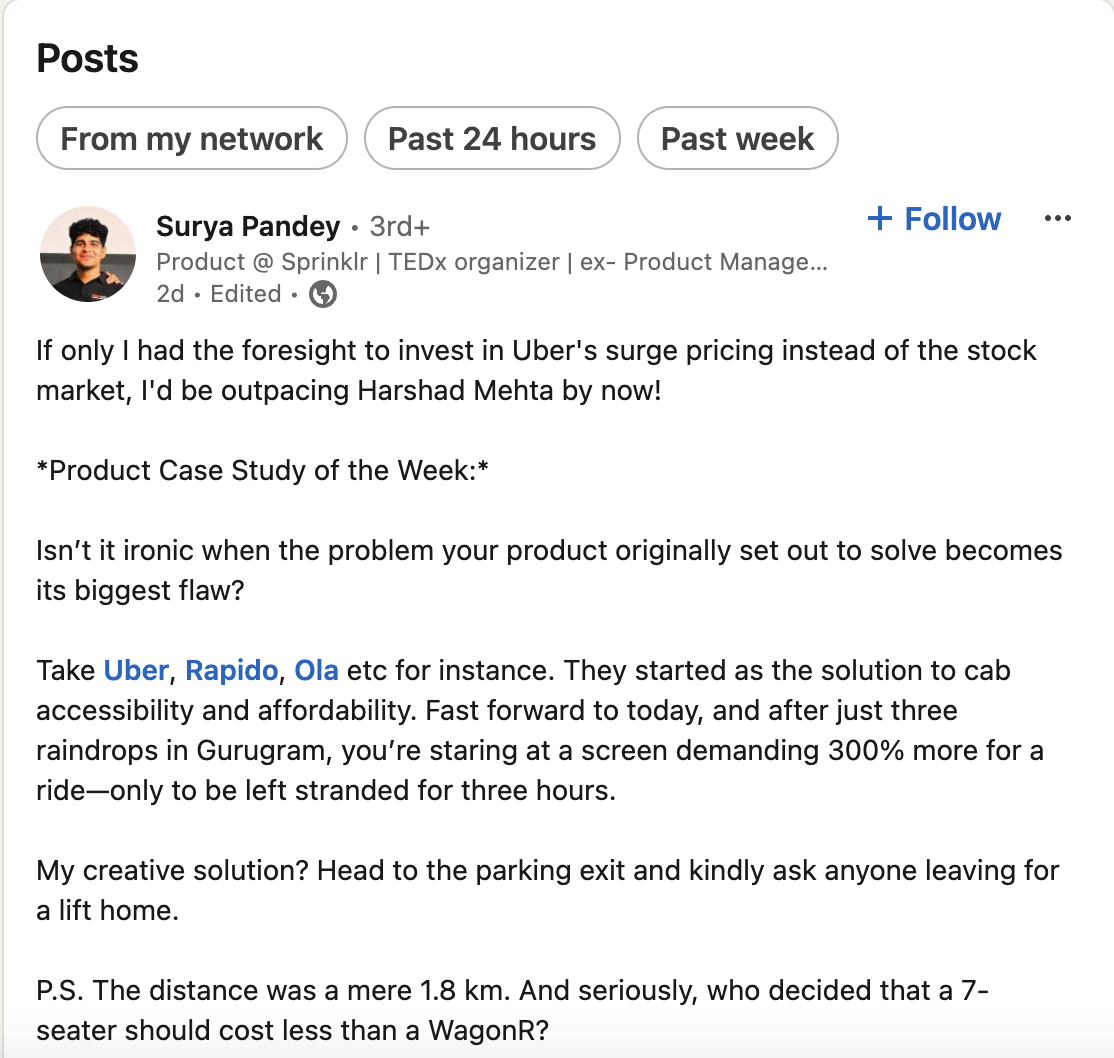Open the post options overflow menu
Screen dimensions: 1114x1058
point(1057,218)
